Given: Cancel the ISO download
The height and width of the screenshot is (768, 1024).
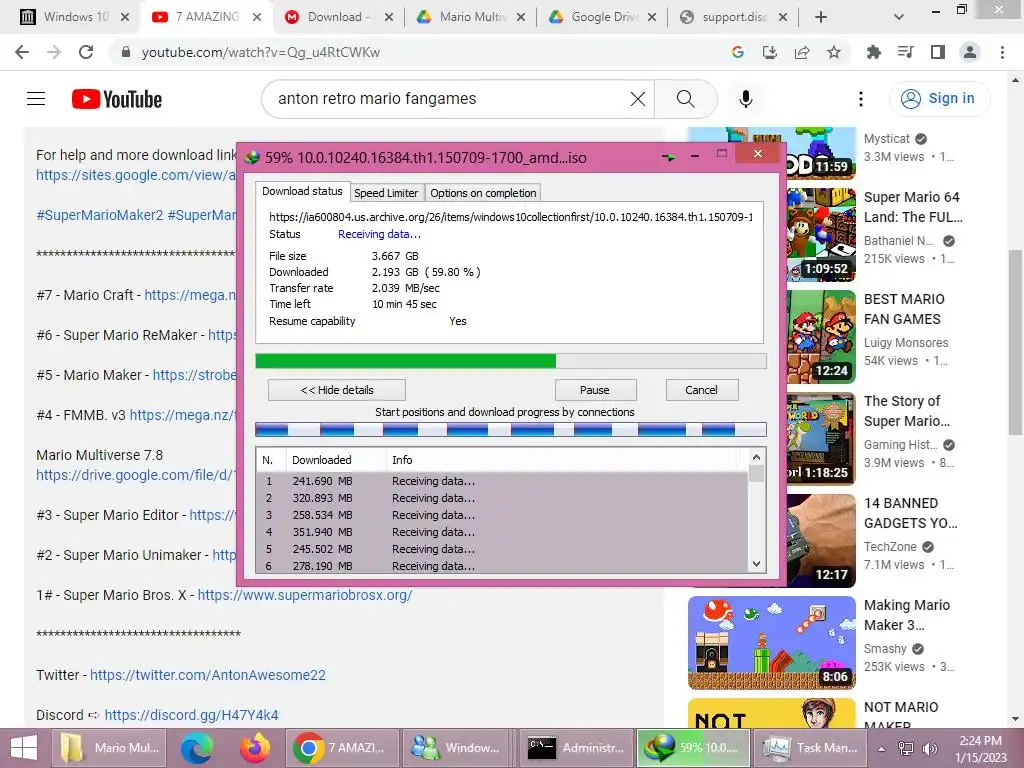Looking at the screenshot, I should click(x=701, y=390).
